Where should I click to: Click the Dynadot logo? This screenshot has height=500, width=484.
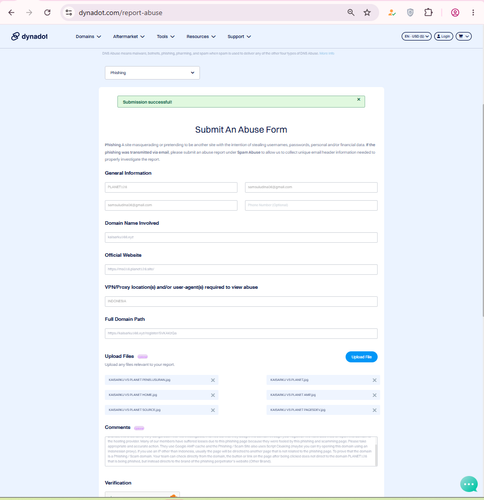point(29,36)
